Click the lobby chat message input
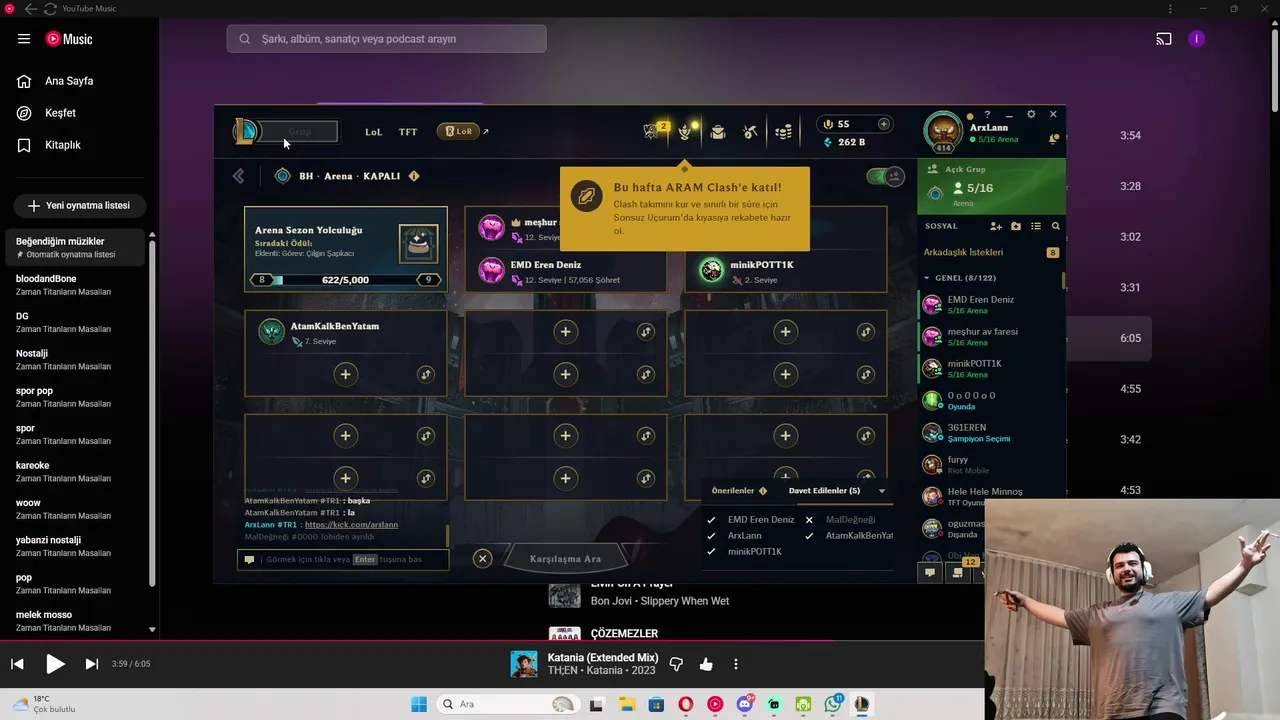Screen dimensions: 1280x720 [343, 560]
